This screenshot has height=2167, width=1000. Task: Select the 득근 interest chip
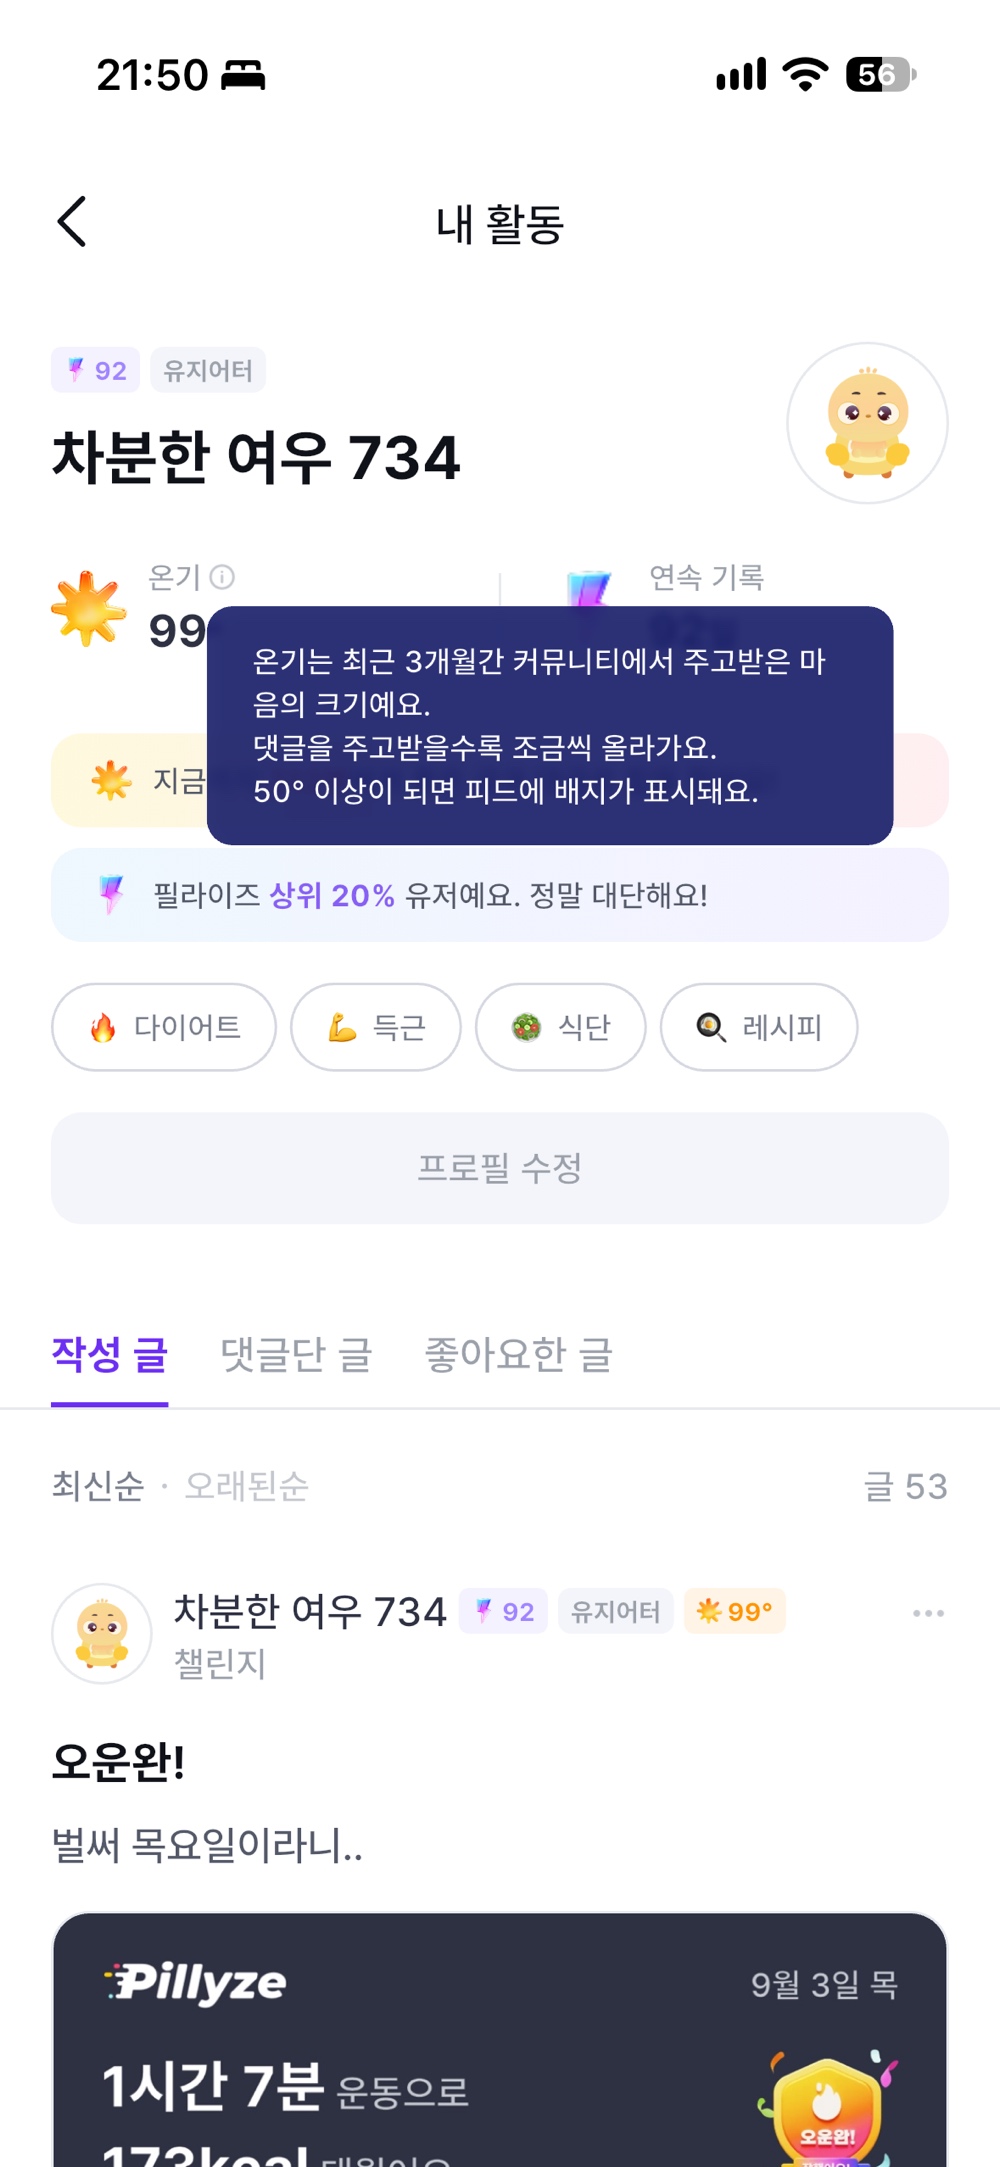click(x=376, y=1027)
